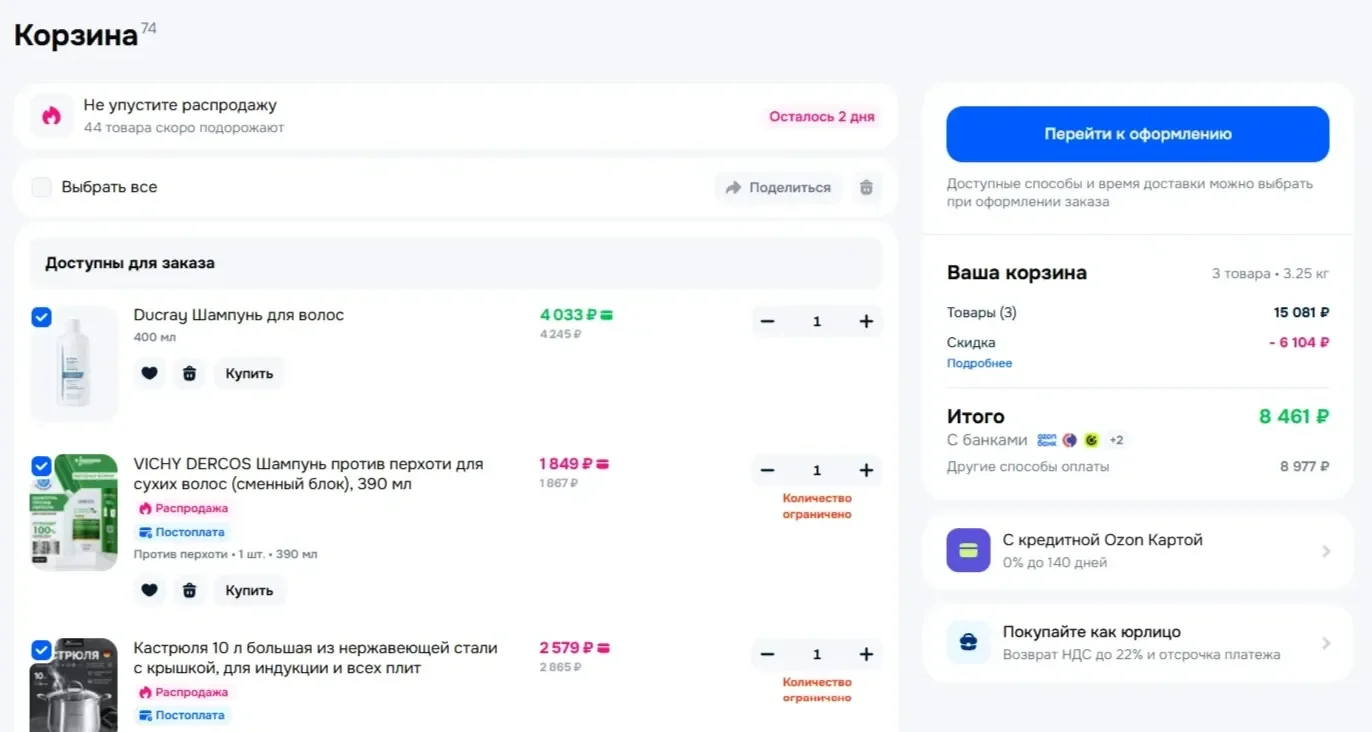Click the credit Ozon Card purple icon
The width and height of the screenshot is (1372, 732).
968,550
